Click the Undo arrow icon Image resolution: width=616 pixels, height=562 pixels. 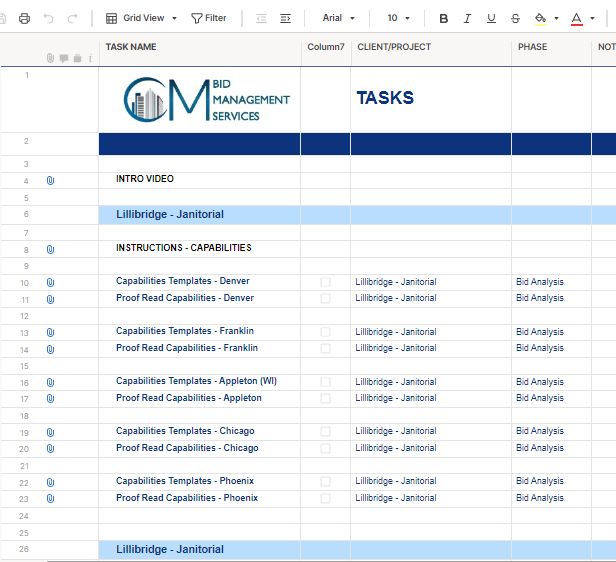click(x=48, y=18)
